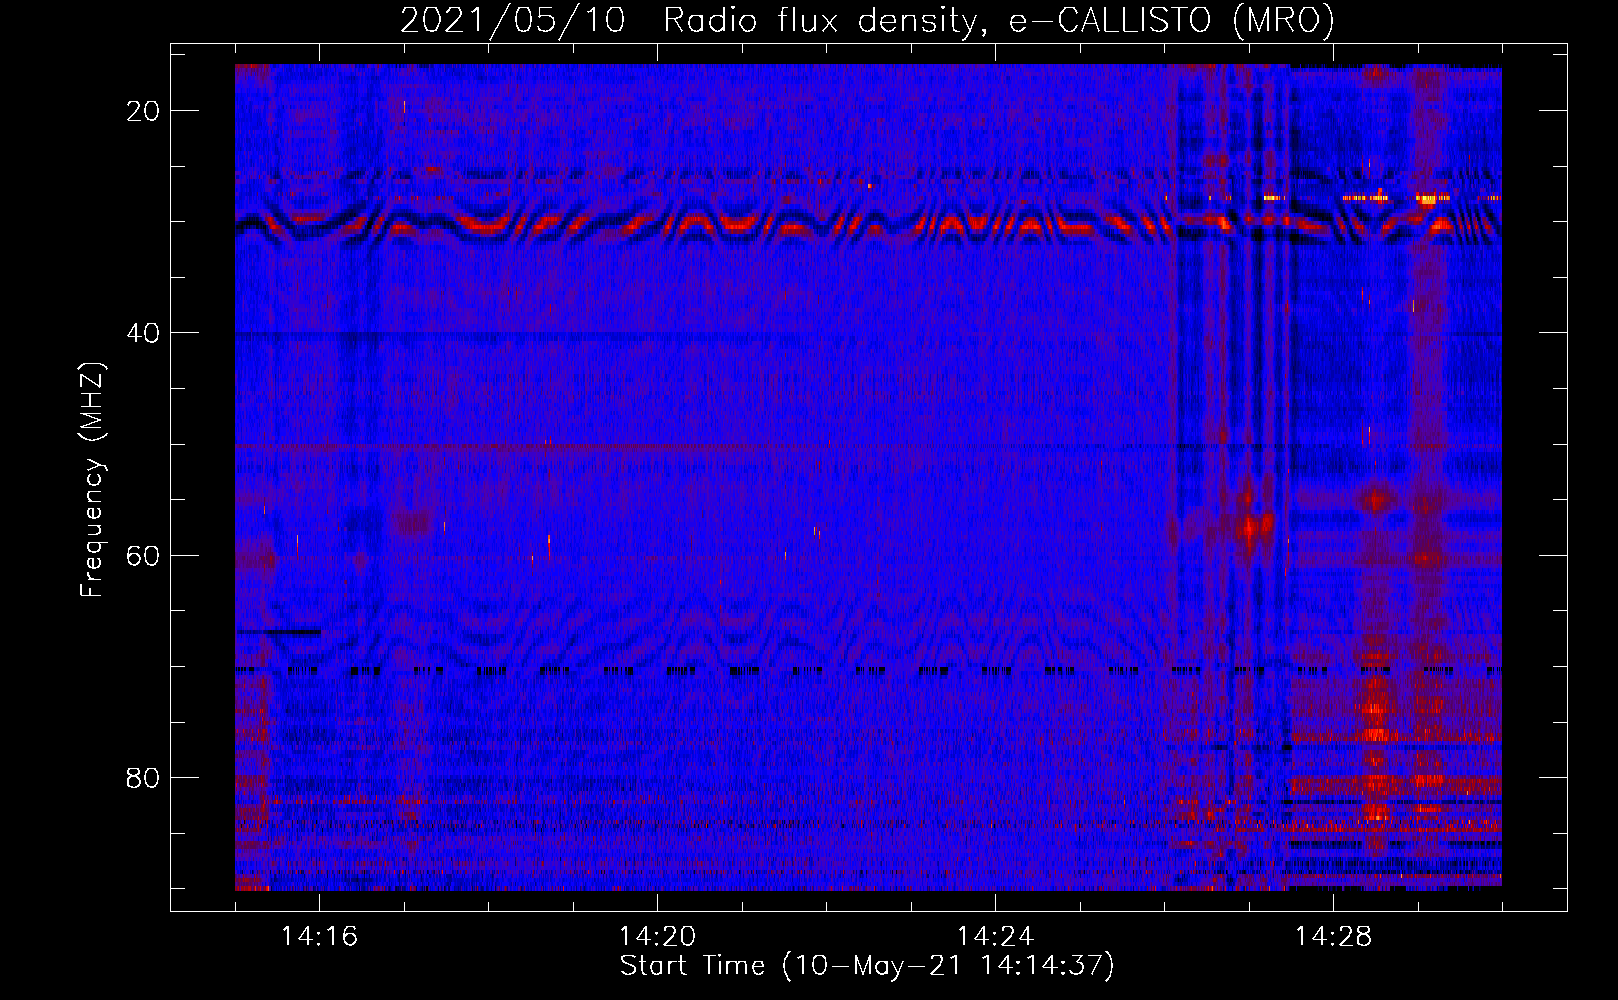Click the 'Frequency (MHZ)' axis label
The height and width of the screenshot is (1000, 1618).
(x=92, y=480)
